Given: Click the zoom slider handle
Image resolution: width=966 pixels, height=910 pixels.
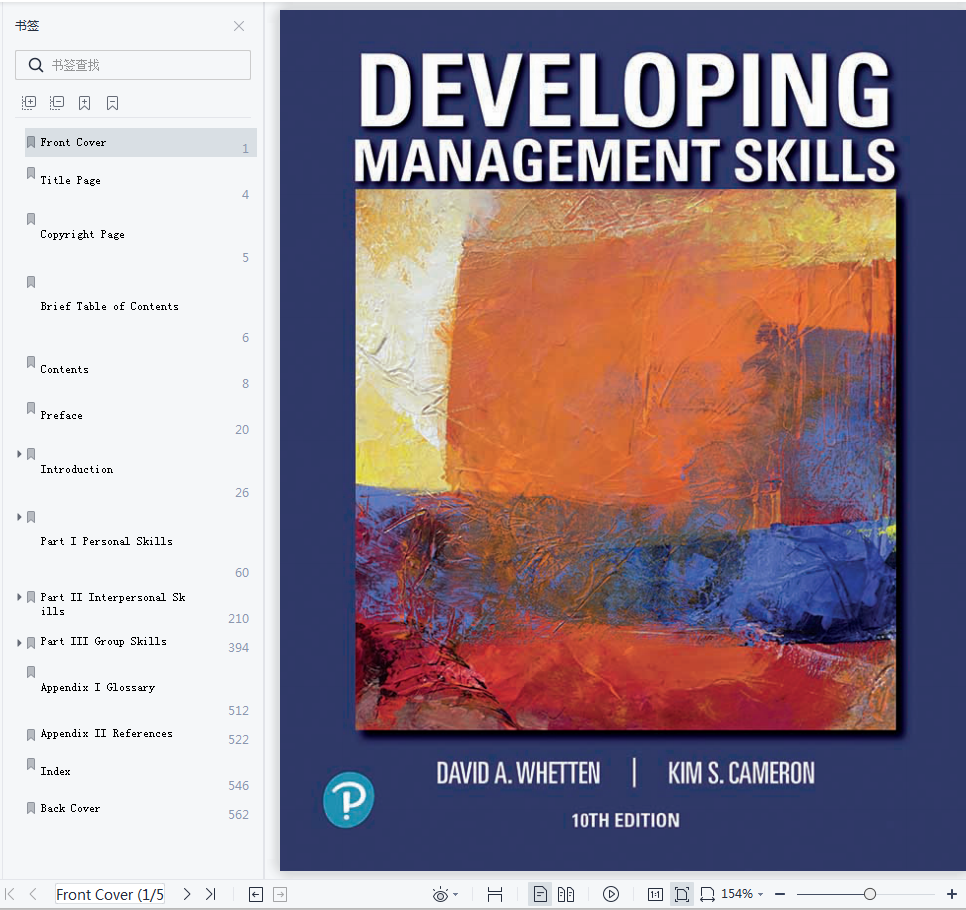Looking at the screenshot, I should [x=869, y=894].
